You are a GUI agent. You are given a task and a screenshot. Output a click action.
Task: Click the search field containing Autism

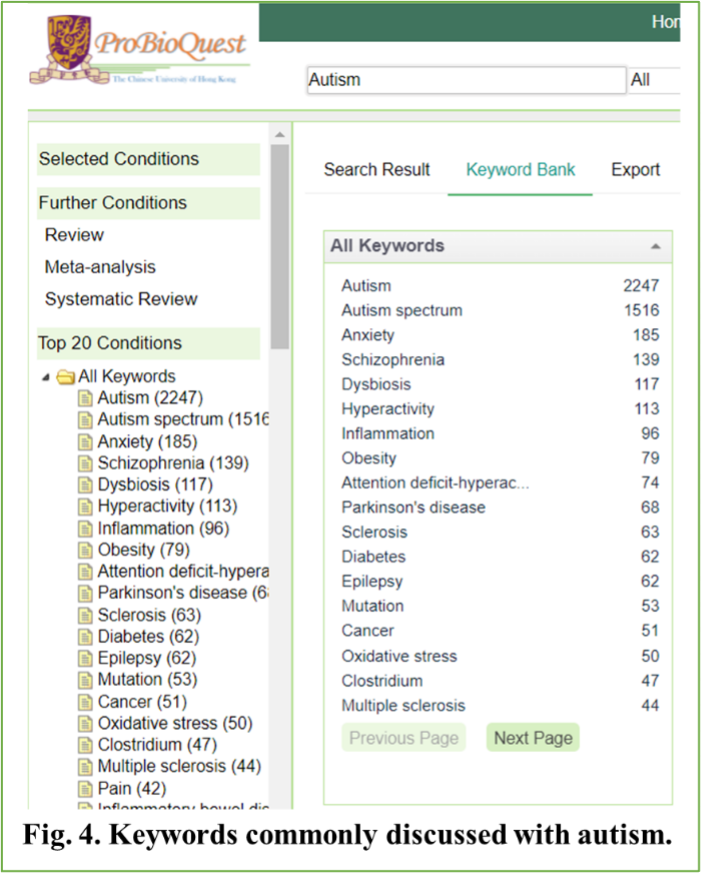tap(465, 80)
